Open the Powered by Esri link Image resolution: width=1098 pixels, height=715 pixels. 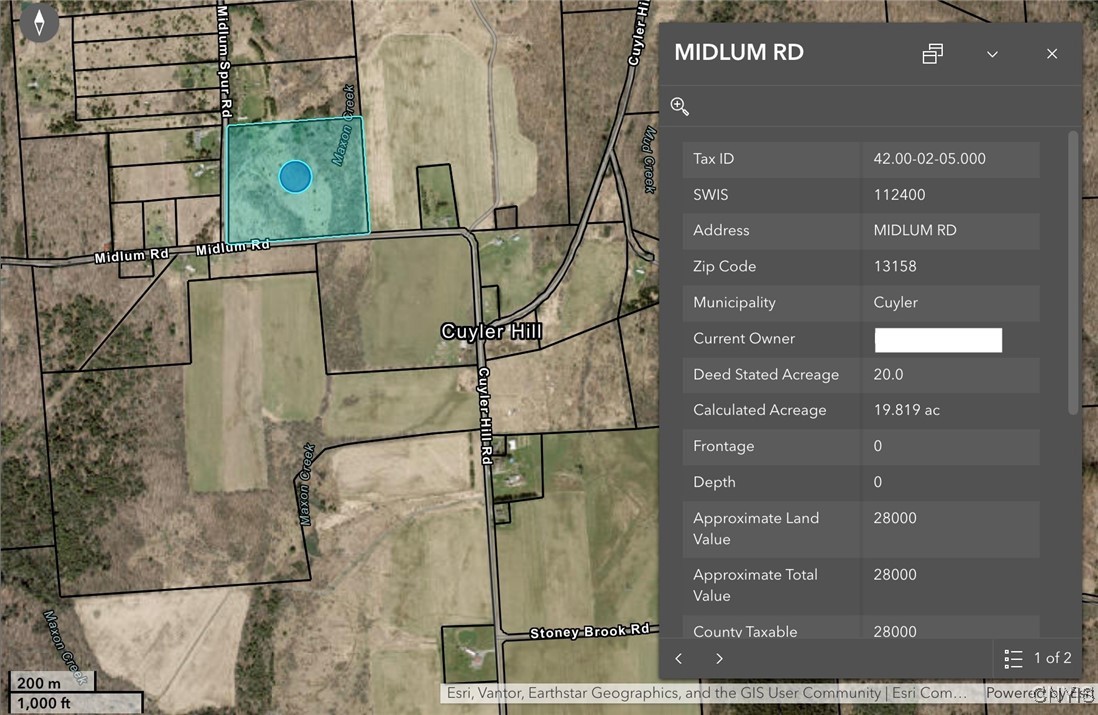coord(1038,693)
